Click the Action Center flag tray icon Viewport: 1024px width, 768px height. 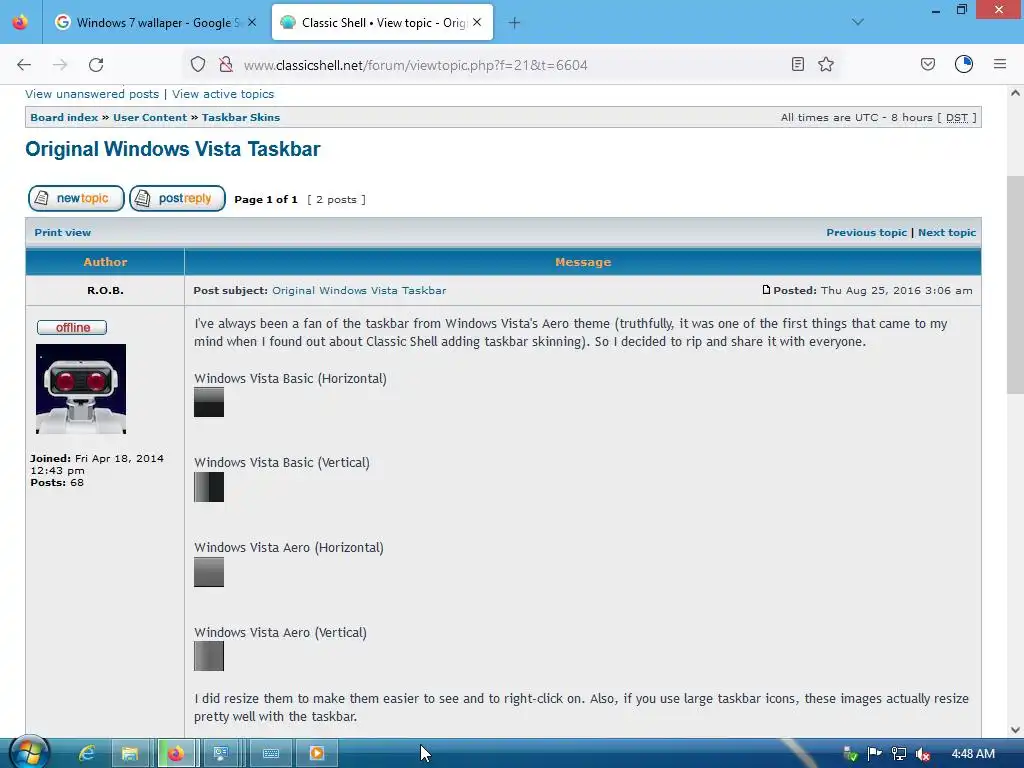pyautogui.click(x=874, y=754)
